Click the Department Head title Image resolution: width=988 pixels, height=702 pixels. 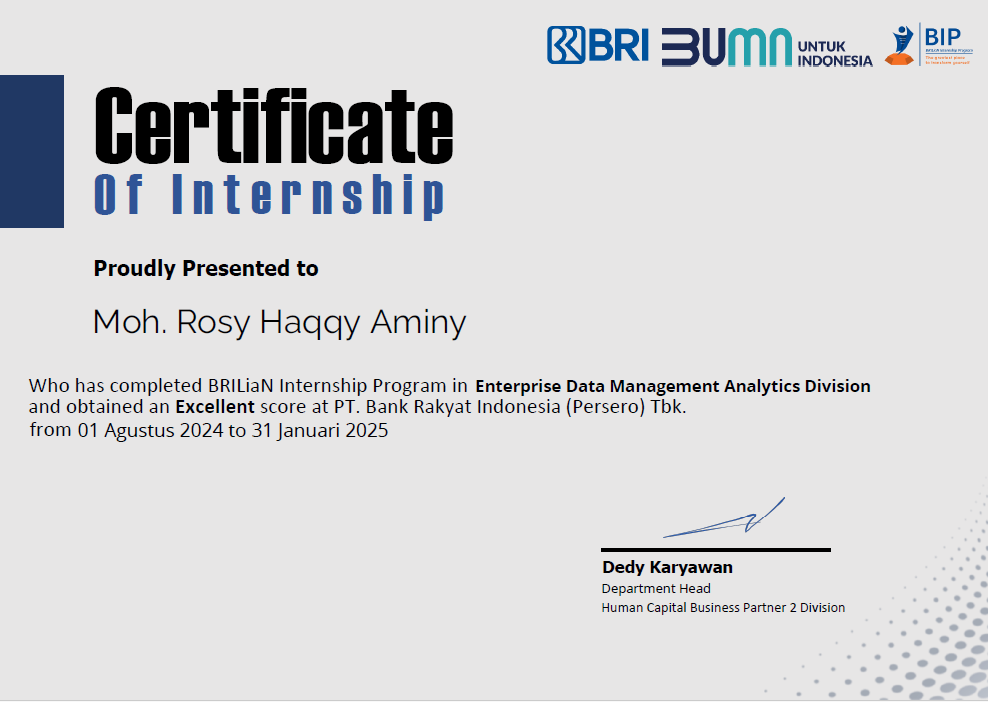click(656, 588)
